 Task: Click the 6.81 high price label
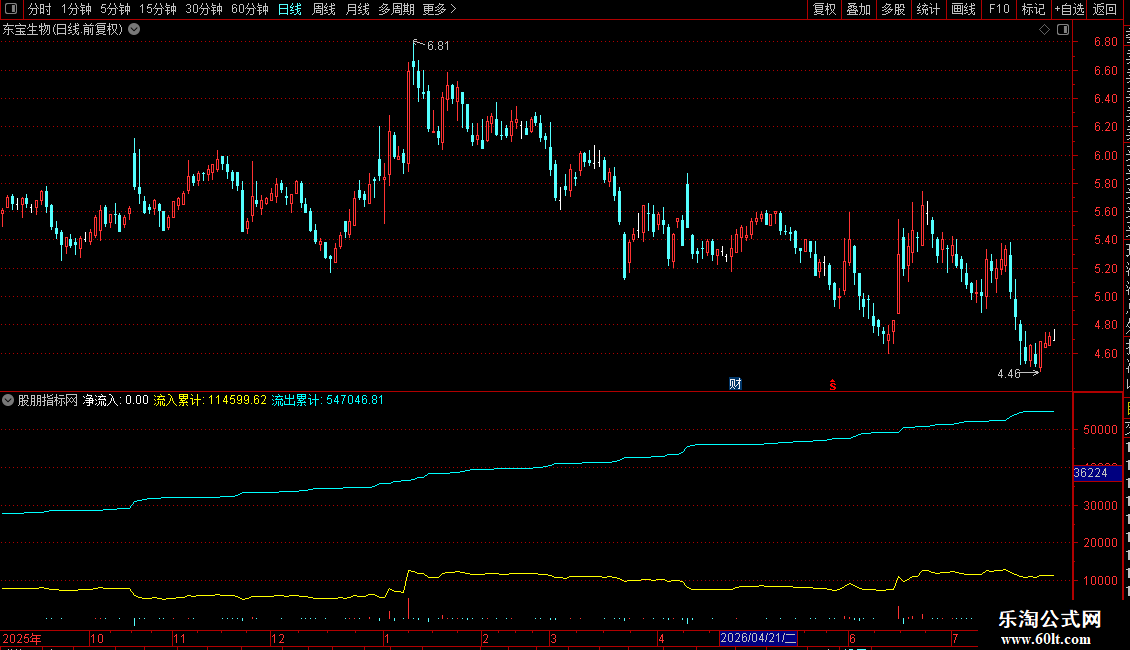pyautogui.click(x=437, y=46)
